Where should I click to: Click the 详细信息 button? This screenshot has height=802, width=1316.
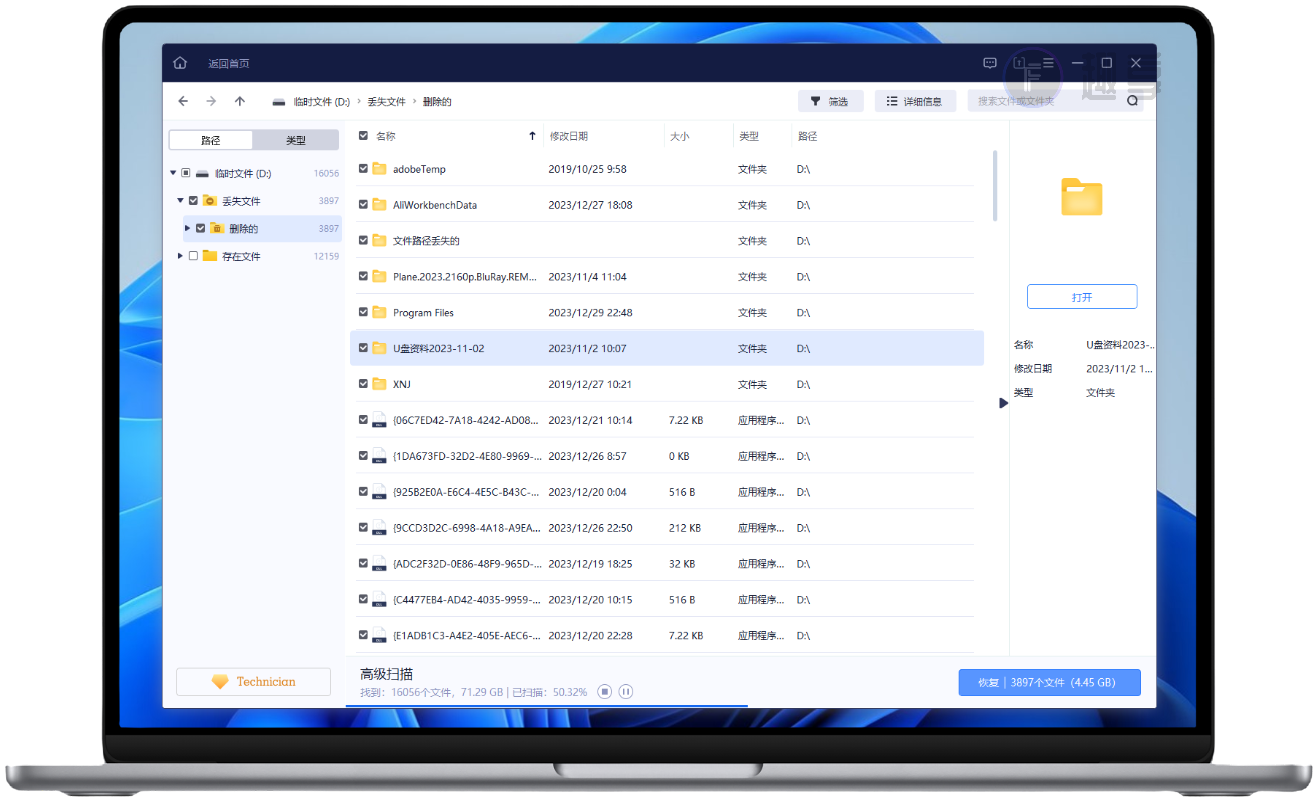coord(915,101)
